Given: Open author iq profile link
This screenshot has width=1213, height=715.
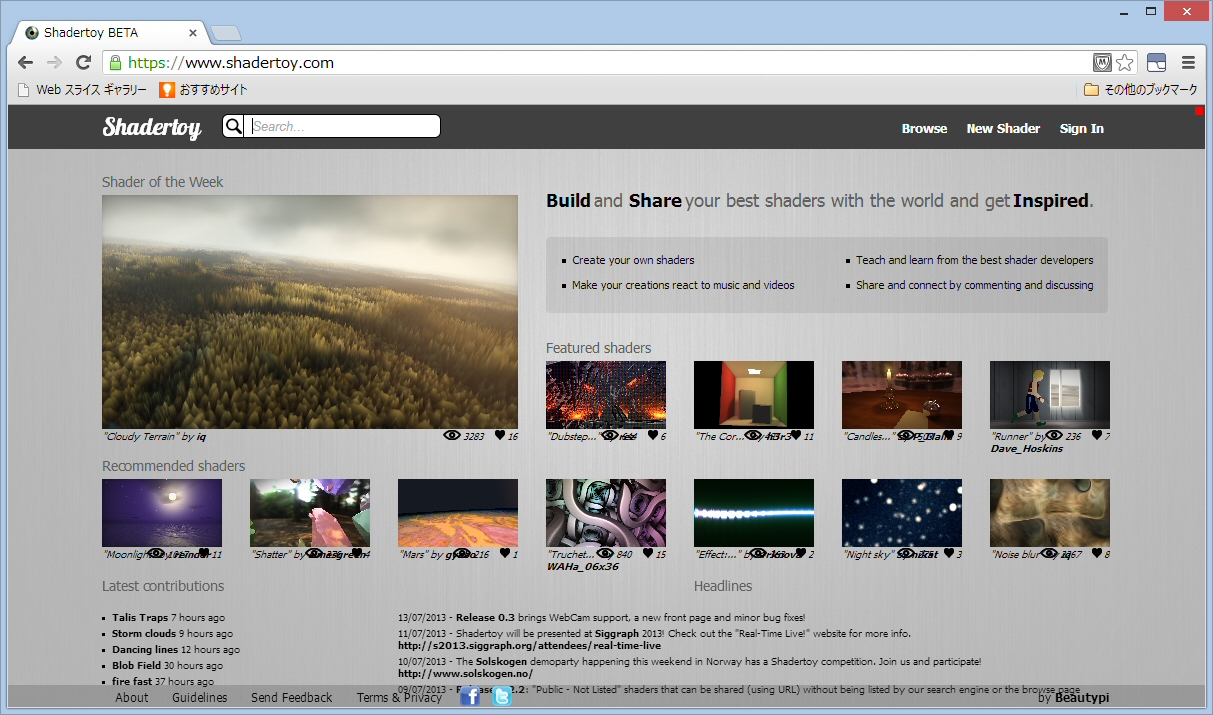Looking at the screenshot, I should click(201, 437).
